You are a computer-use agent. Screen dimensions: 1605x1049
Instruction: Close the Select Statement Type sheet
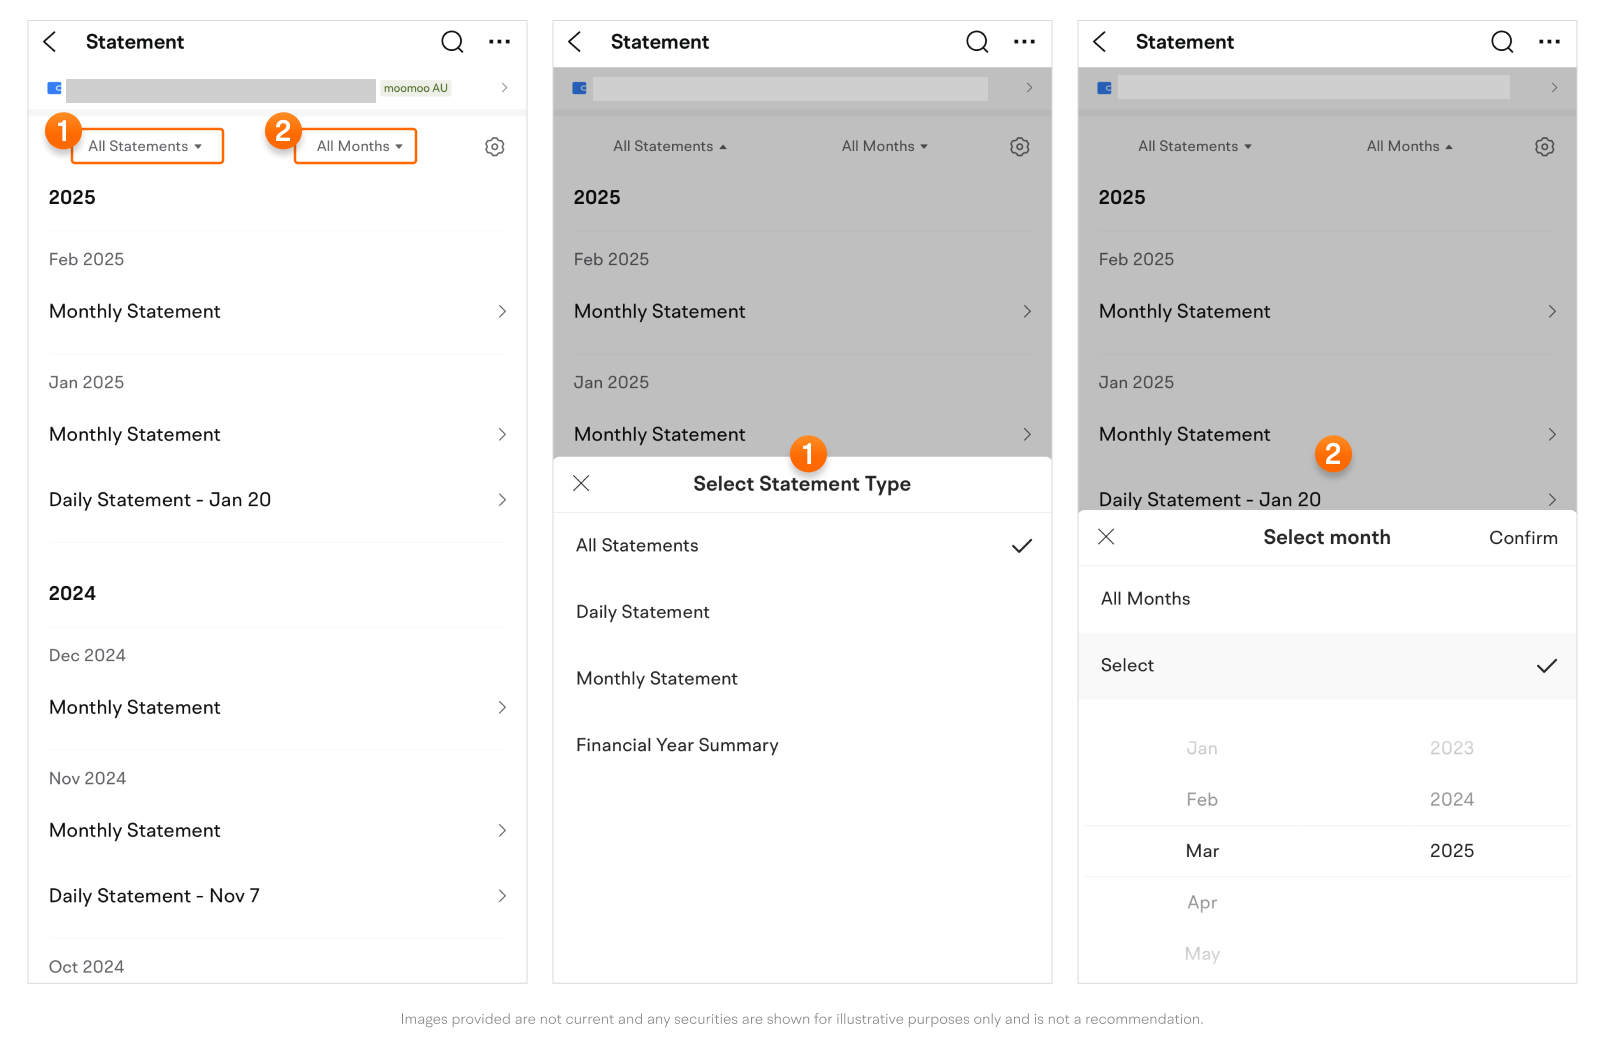(581, 484)
